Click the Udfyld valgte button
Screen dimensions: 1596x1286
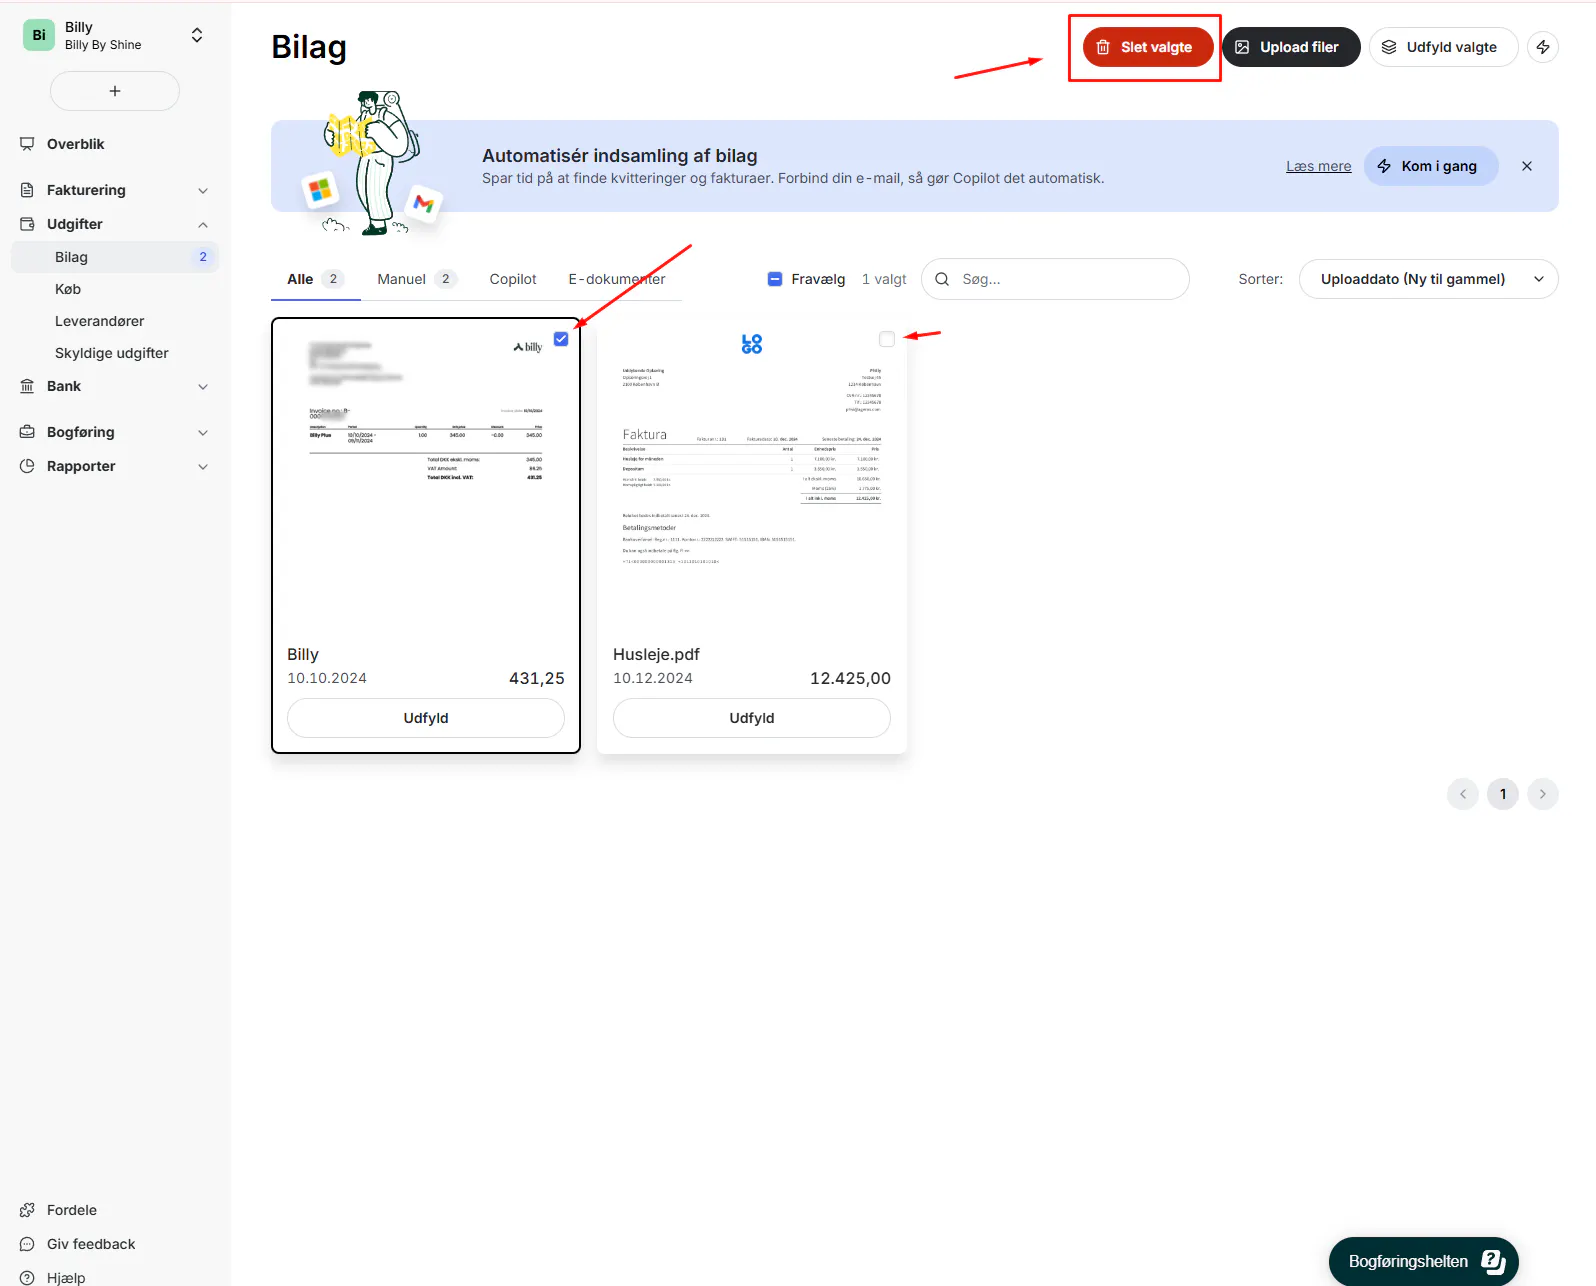click(1443, 47)
